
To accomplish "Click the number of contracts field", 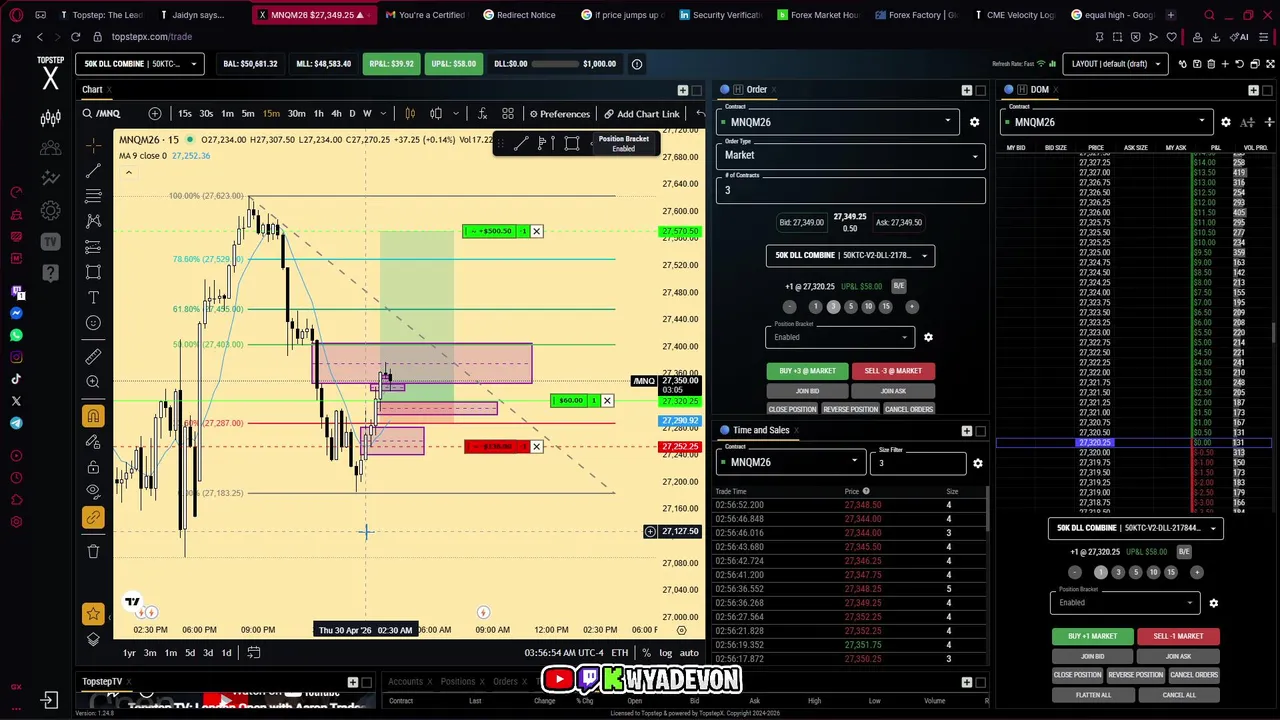I will [x=850, y=189].
